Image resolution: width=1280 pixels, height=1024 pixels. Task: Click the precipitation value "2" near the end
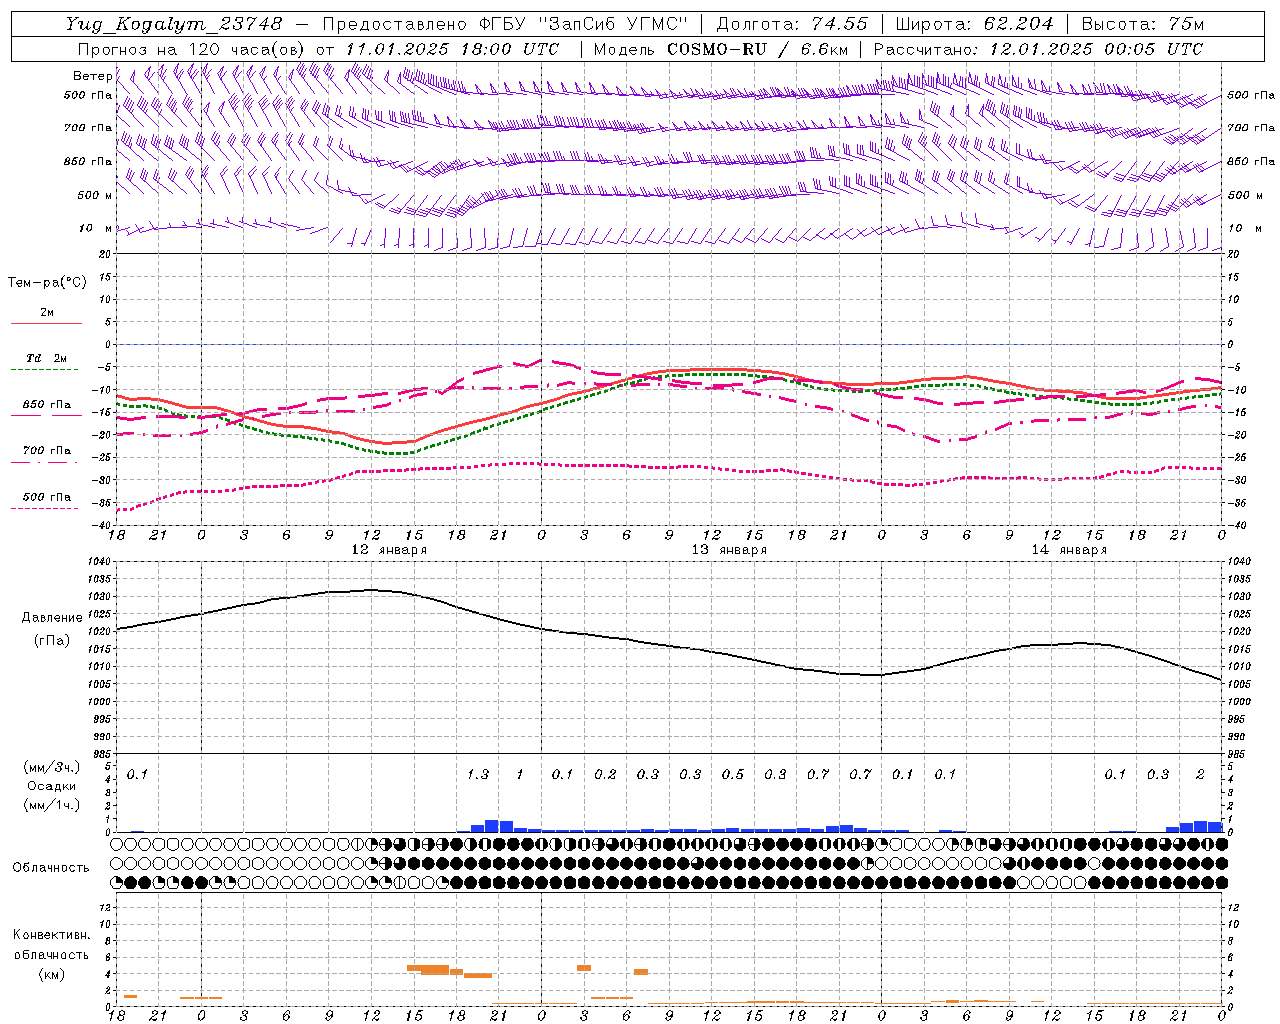coord(1200,775)
